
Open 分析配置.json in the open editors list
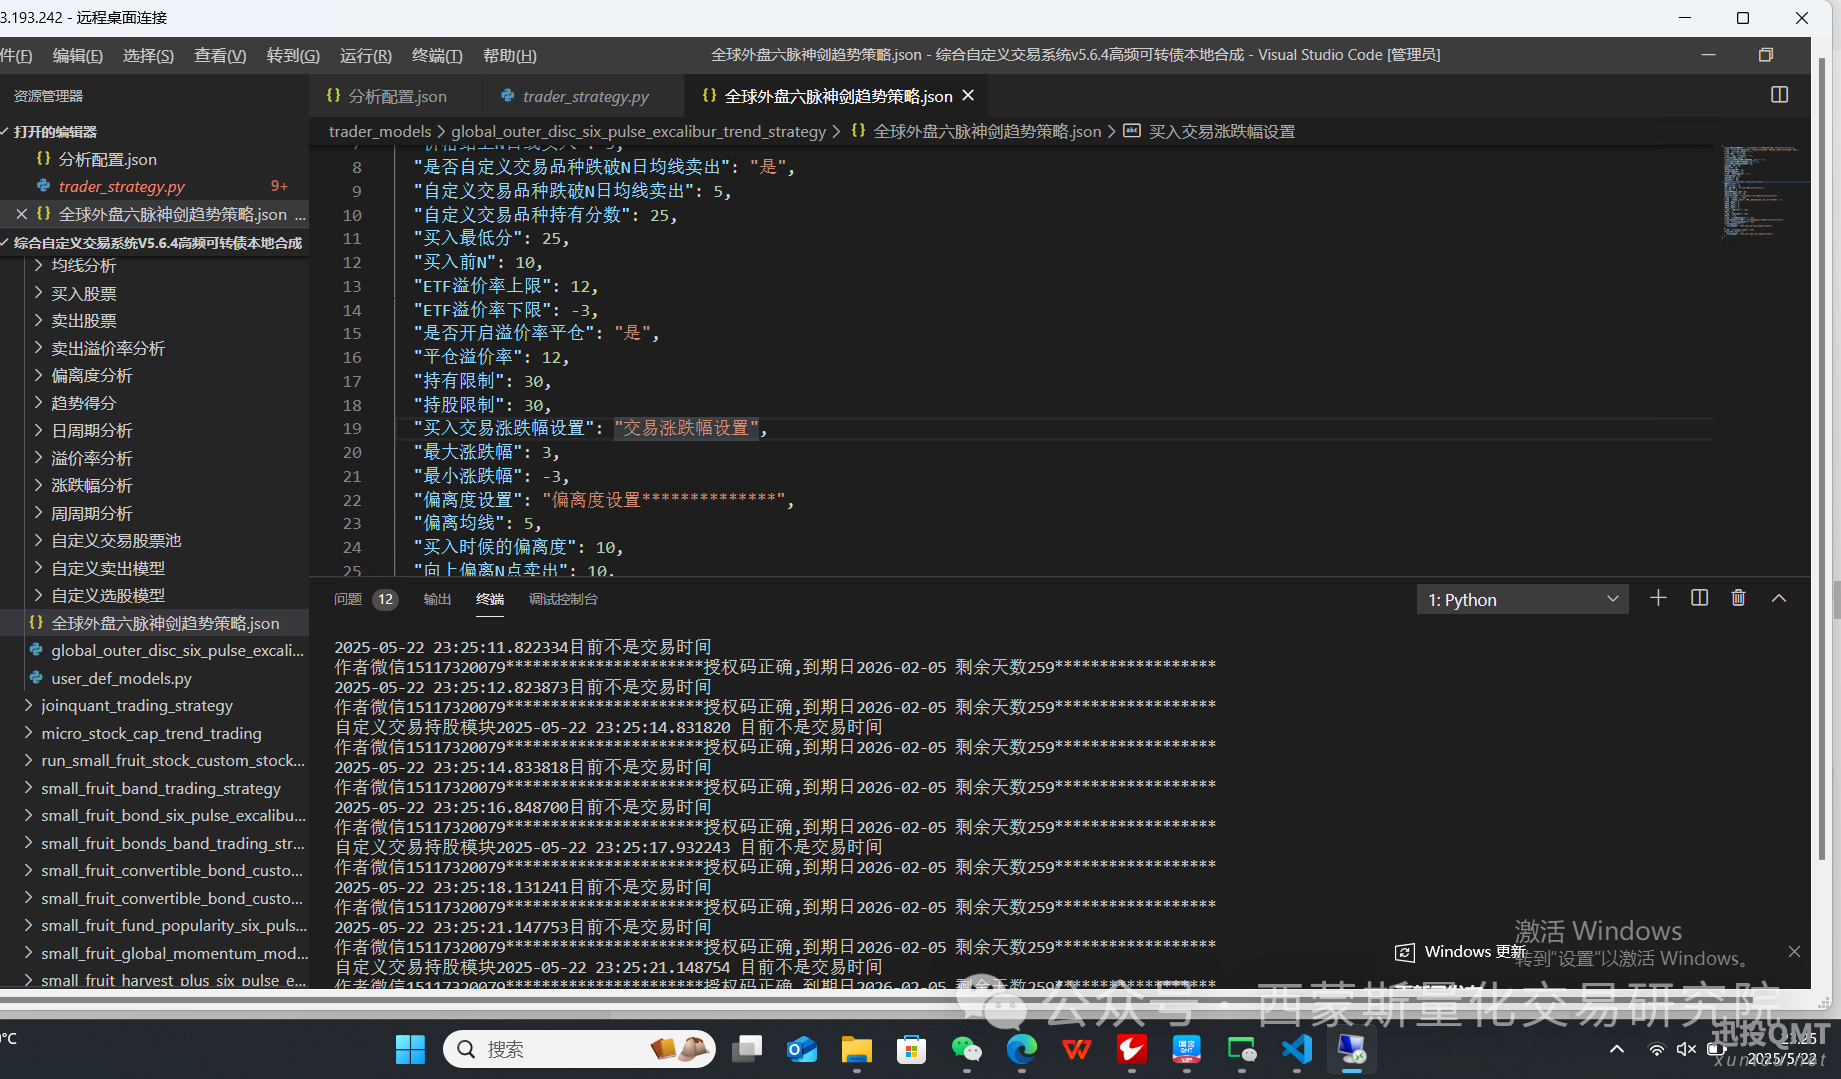[x=107, y=159]
